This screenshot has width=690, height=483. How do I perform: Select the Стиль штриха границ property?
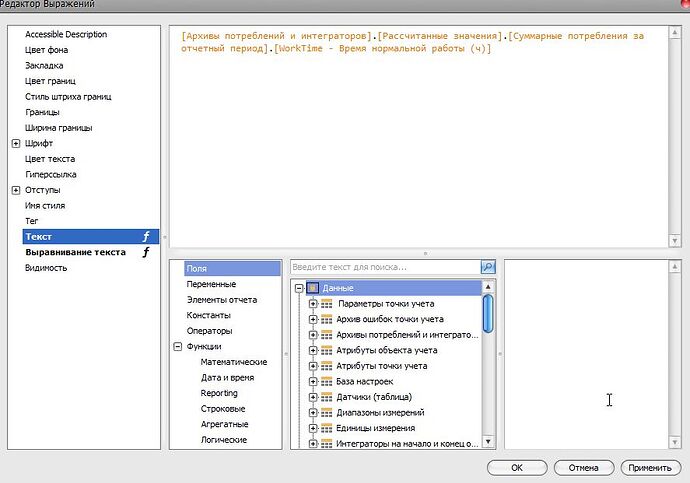point(68,97)
